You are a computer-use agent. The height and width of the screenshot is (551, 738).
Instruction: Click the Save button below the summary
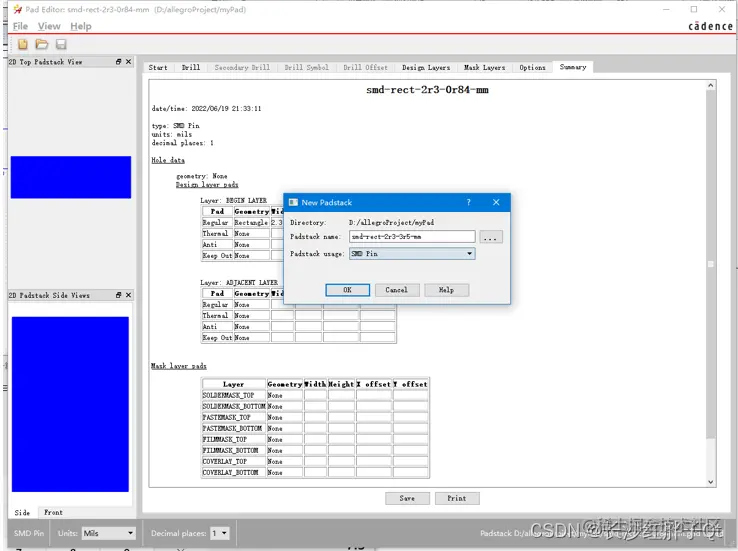click(x=407, y=498)
